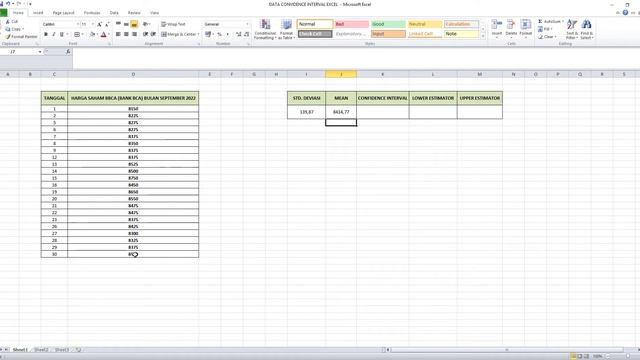Click the Undo icon in the quick access toolbar
640x360 pixels.
click(x=8, y=4)
